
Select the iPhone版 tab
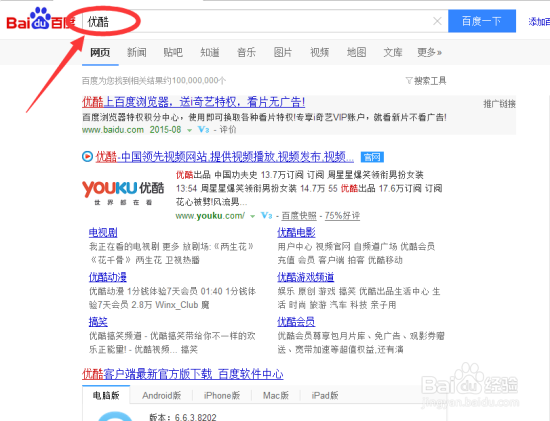[x=222, y=396]
